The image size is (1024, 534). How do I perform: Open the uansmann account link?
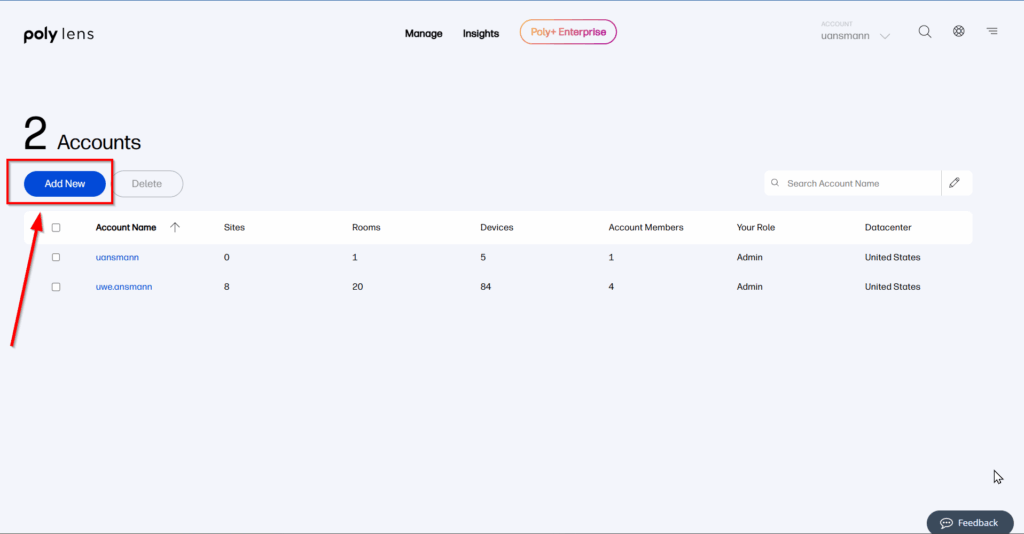(117, 258)
